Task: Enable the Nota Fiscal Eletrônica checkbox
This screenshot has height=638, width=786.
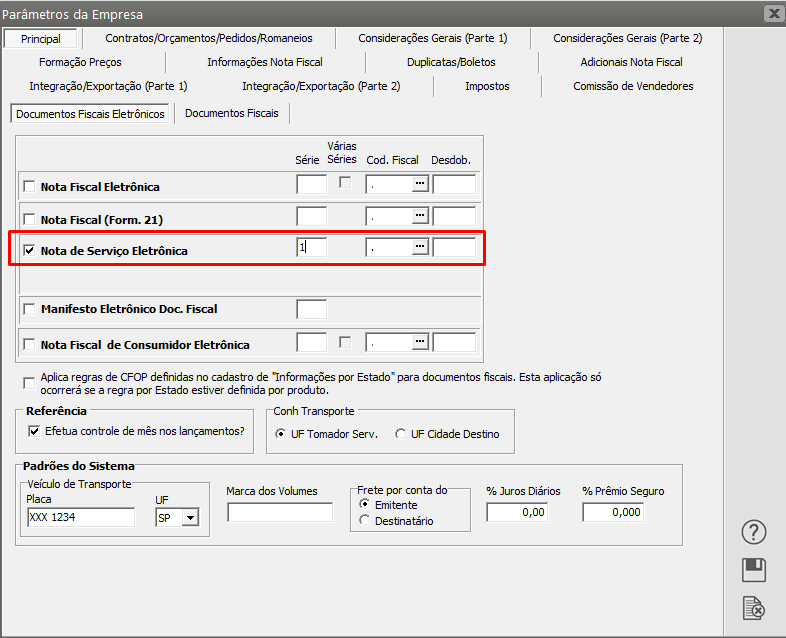Action: 29,187
